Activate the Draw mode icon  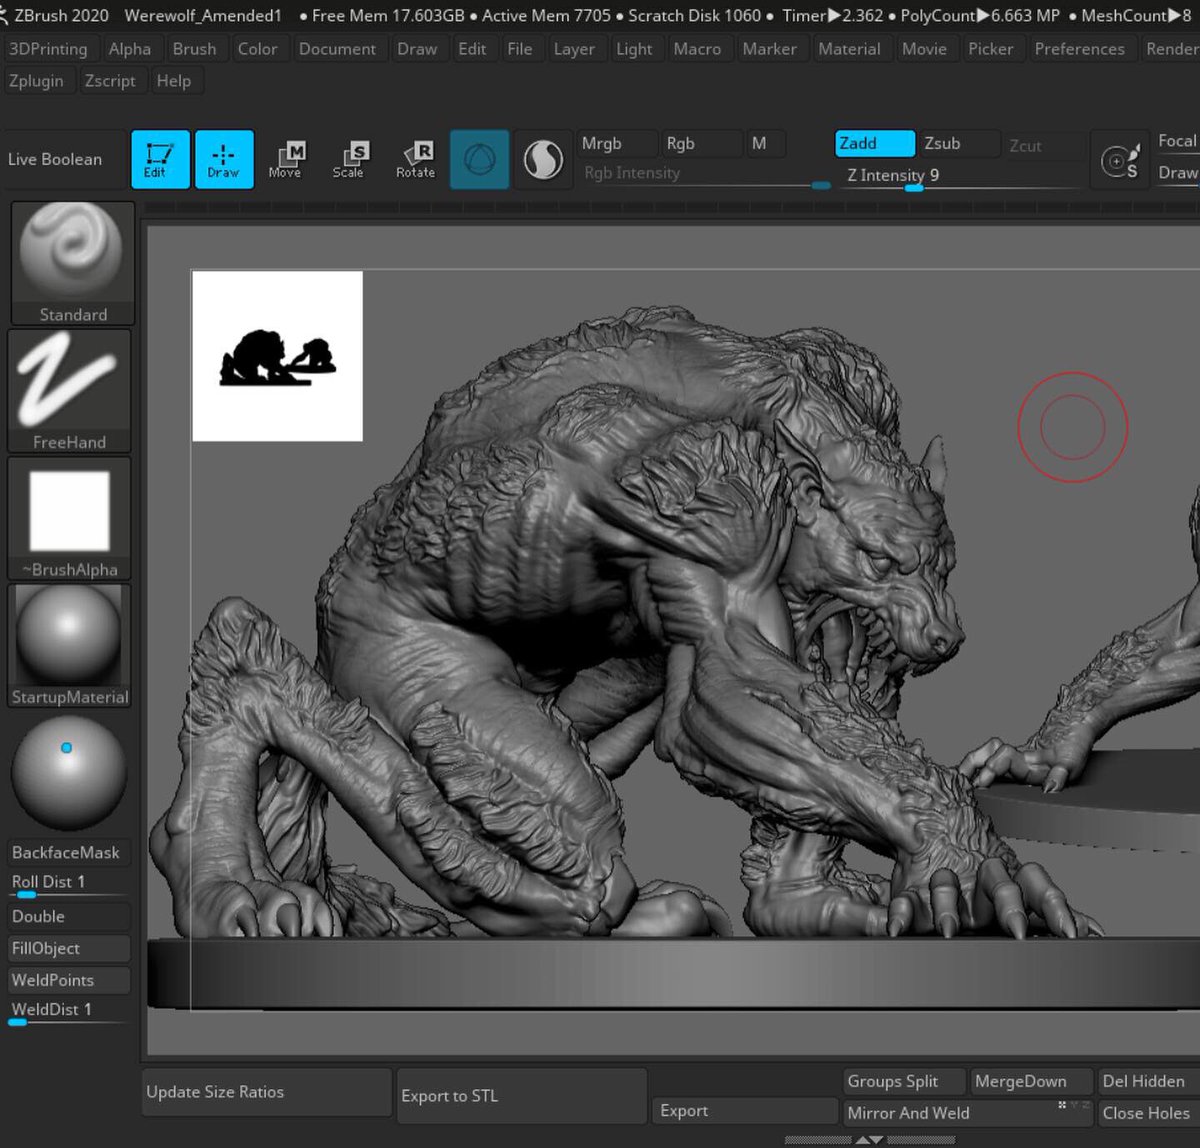(x=224, y=159)
